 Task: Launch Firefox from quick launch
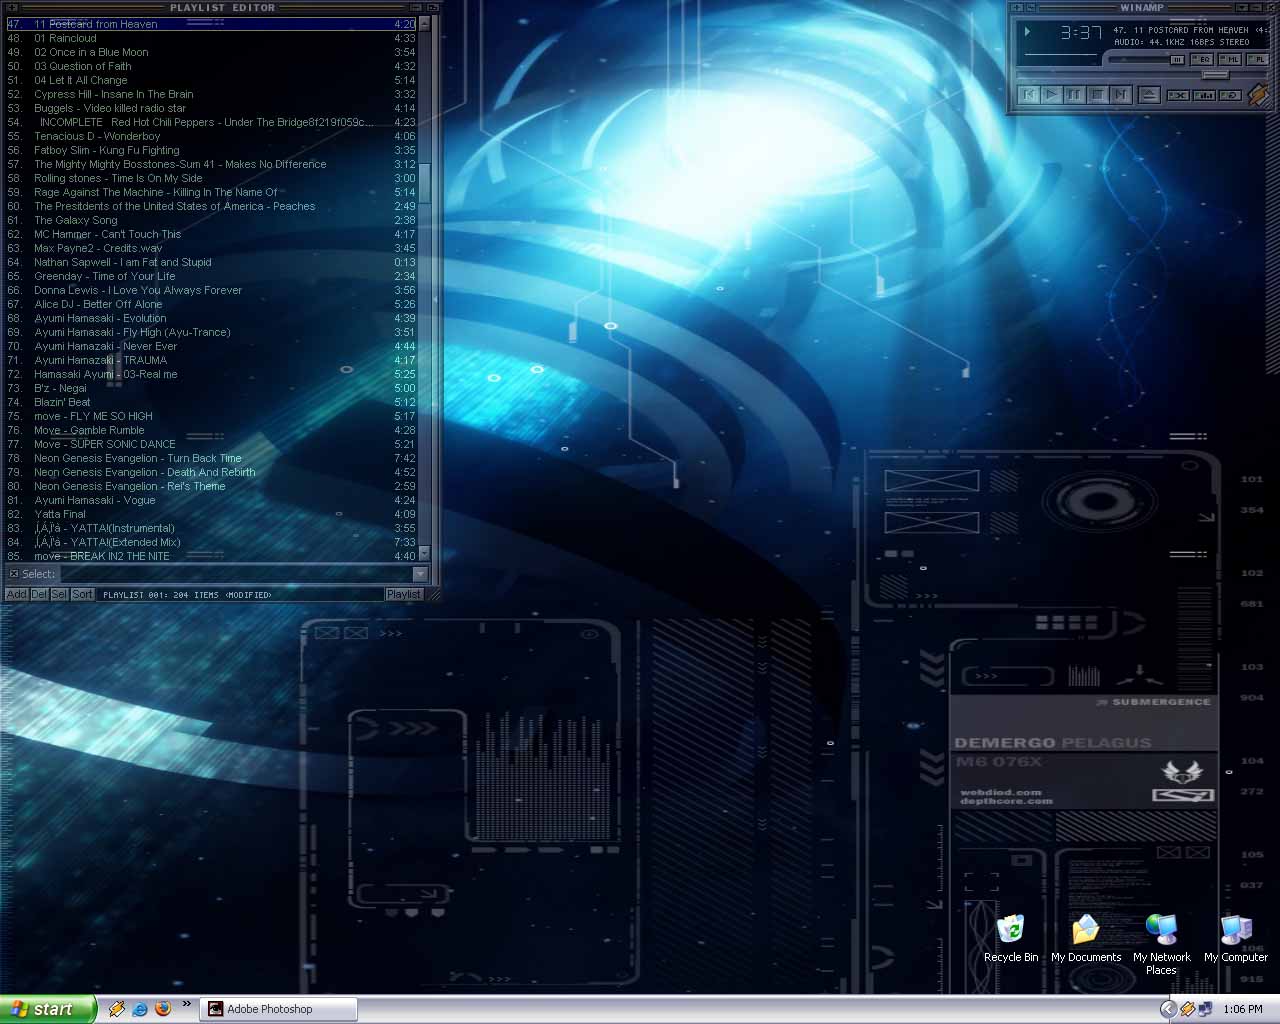tap(163, 1009)
